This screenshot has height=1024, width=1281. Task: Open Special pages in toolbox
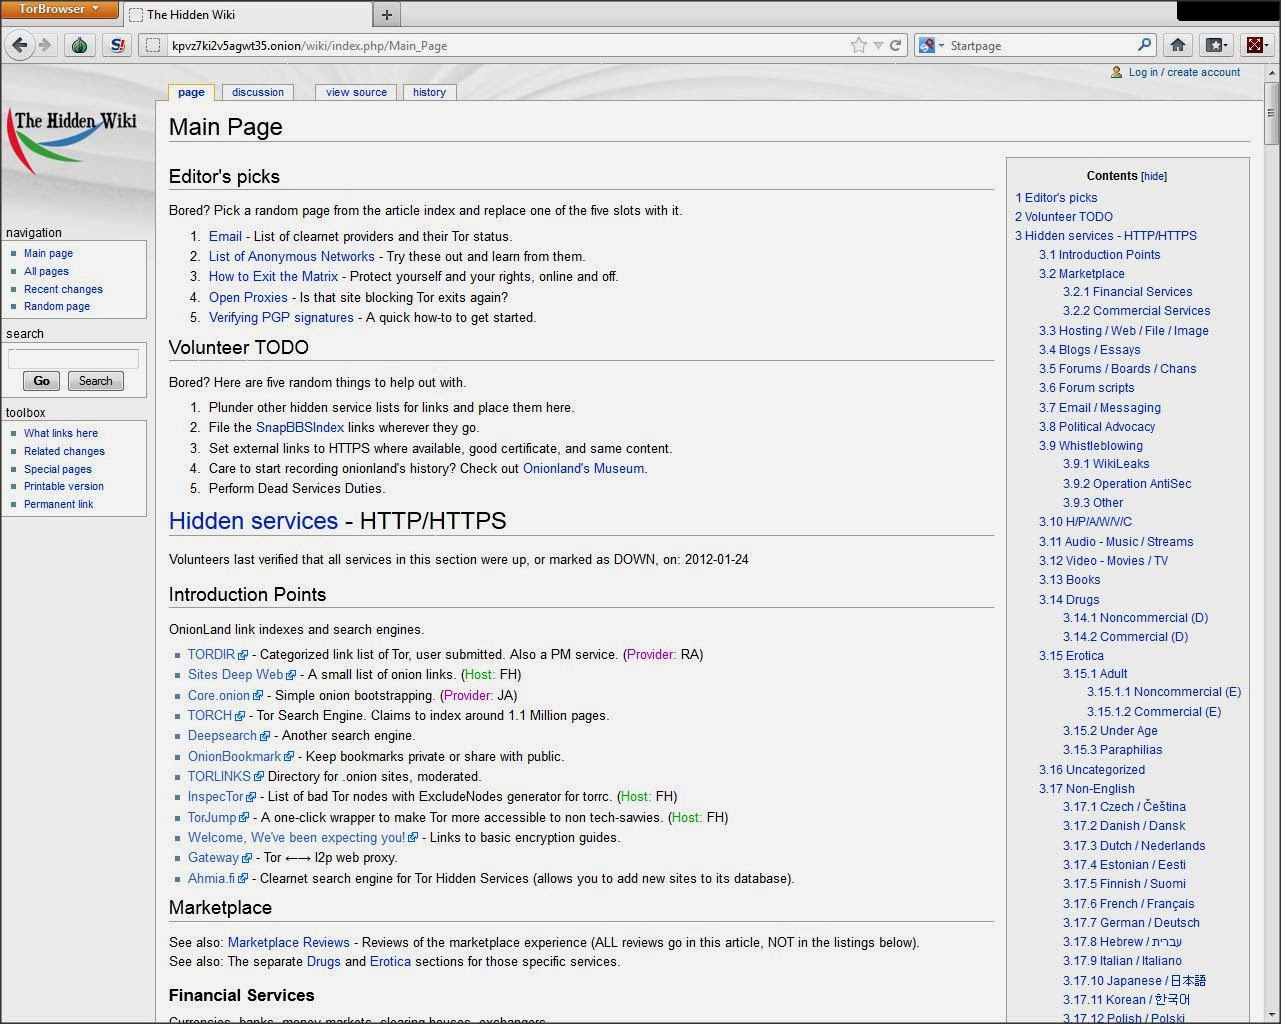pos(58,469)
